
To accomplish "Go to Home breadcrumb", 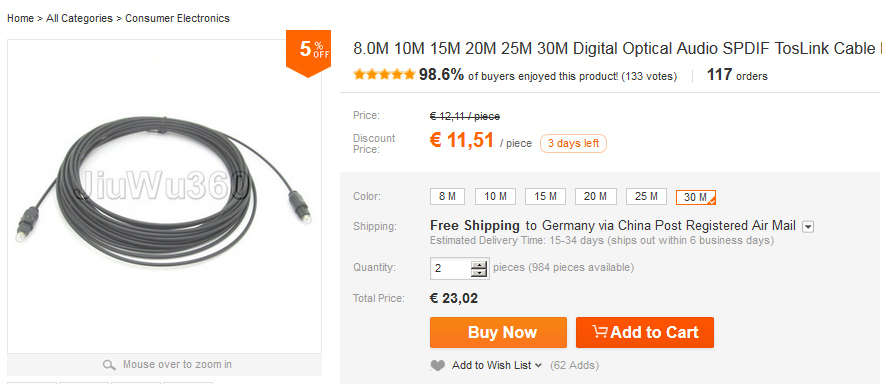I will point(20,18).
